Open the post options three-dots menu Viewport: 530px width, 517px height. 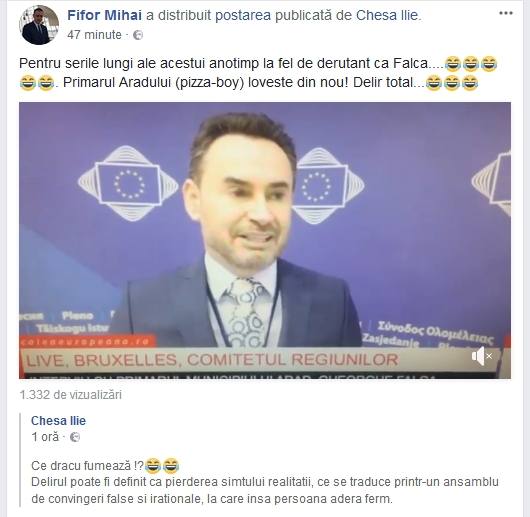tap(506, 14)
